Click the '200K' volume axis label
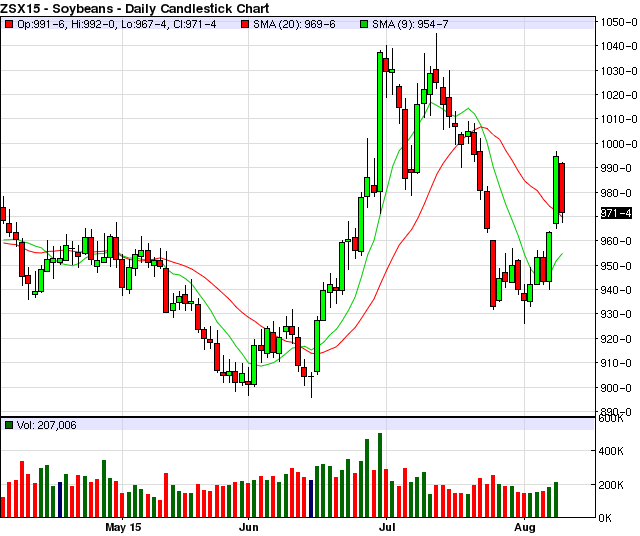The height and width of the screenshot is (536, 640). point(613,485)
